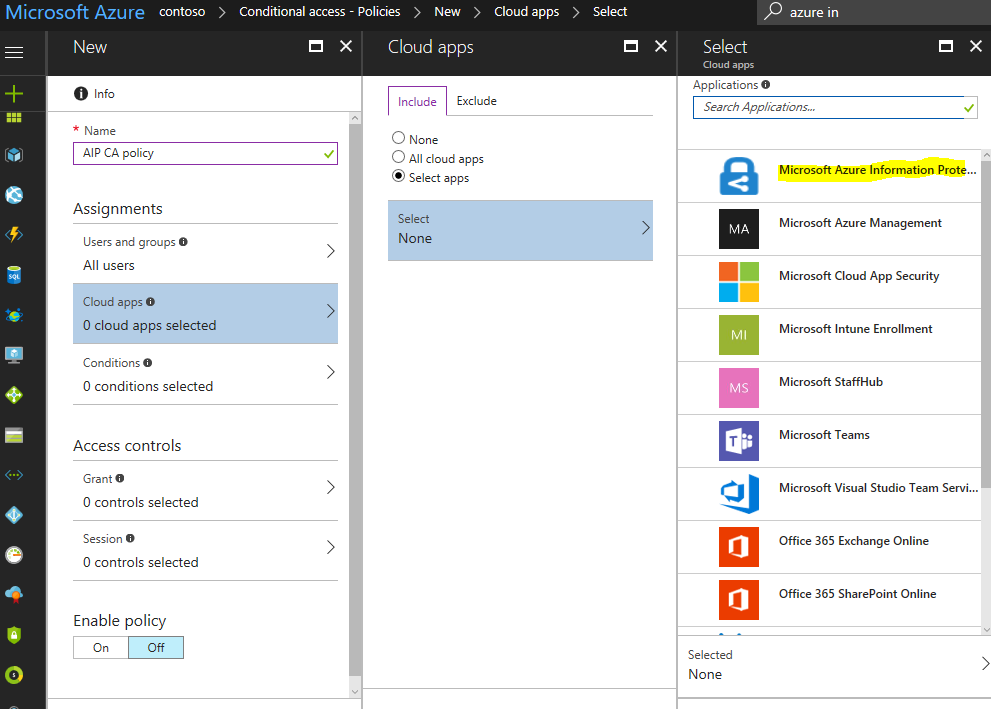Open the sidebar hamburger menu
Viewport: 991px width, 709px height.
click(x=14, y=52)
